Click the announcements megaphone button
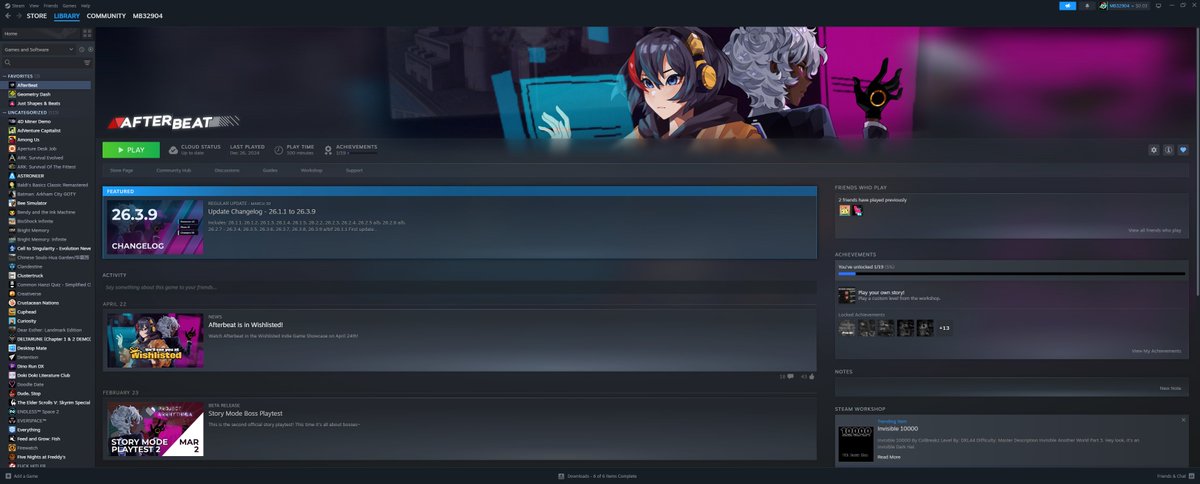1200x484 pixels. pyautogui.click(x=1068, y=5)
